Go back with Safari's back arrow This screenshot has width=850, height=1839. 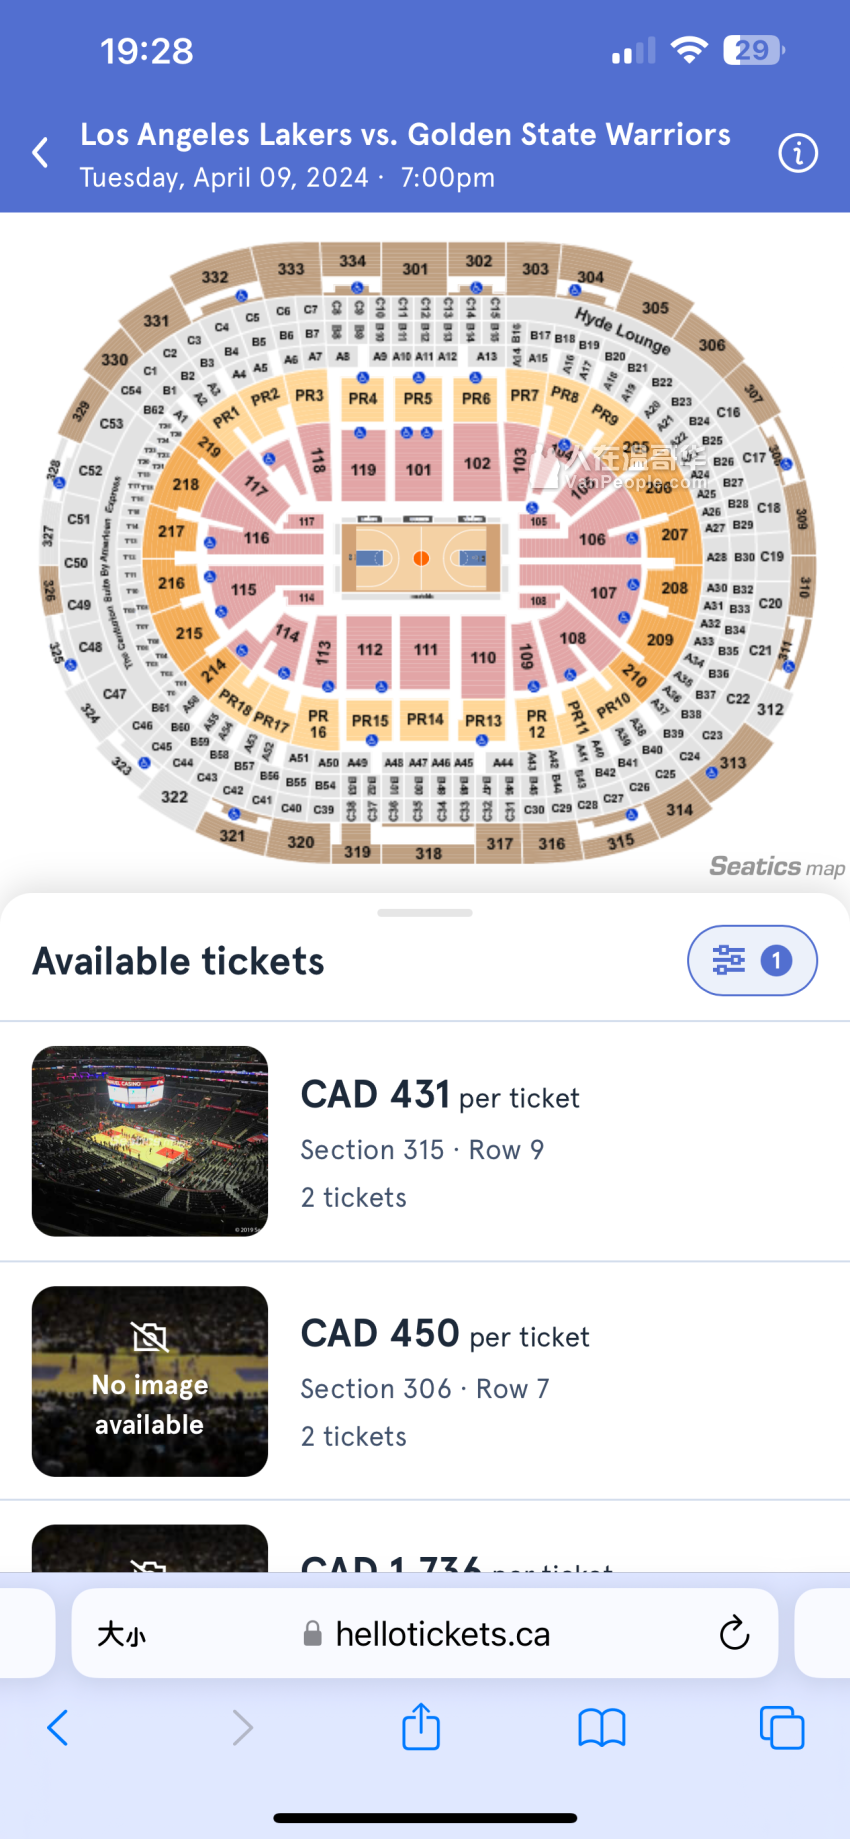coord(58,1727)
